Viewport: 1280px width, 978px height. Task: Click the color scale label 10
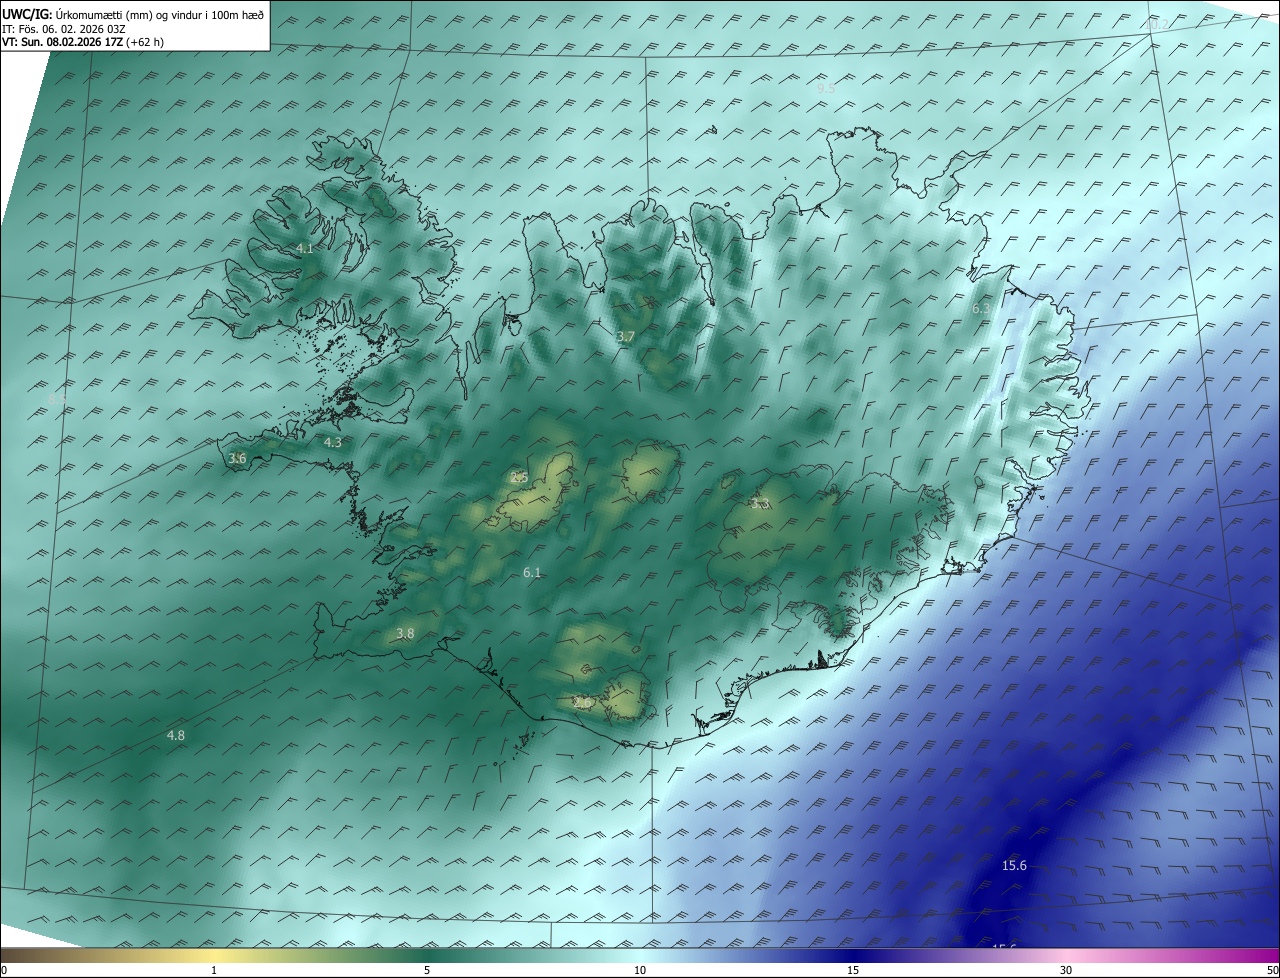click(640, 970)
